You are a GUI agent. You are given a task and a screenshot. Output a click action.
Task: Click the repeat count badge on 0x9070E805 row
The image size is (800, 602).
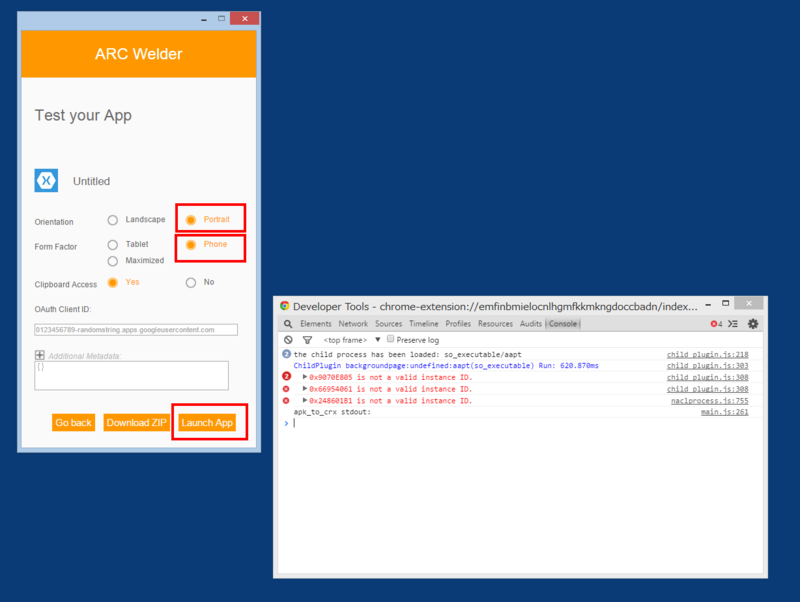[286, 377]
